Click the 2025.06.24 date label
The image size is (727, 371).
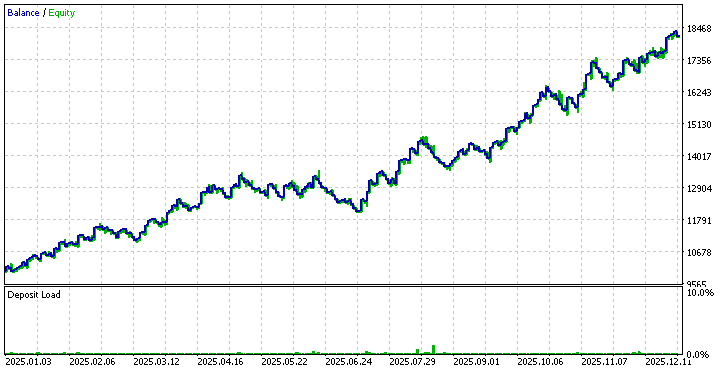349,362
